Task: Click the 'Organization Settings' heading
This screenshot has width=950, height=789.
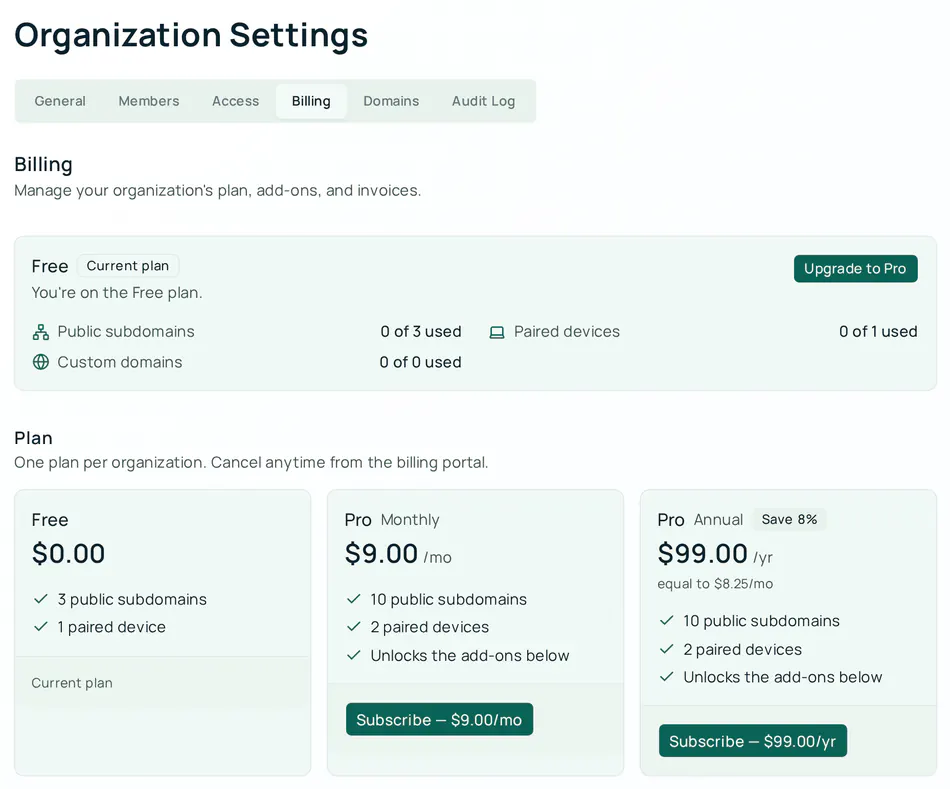Action: (x=191, y=35)
